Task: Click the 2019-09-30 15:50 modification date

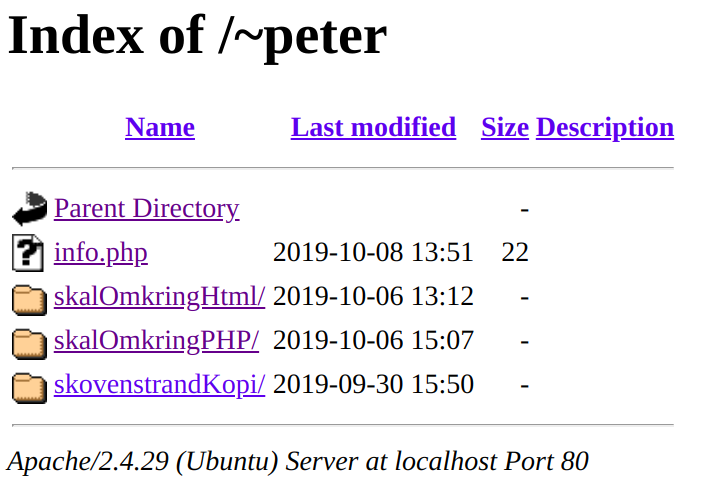Action: (x=373, y=384)
